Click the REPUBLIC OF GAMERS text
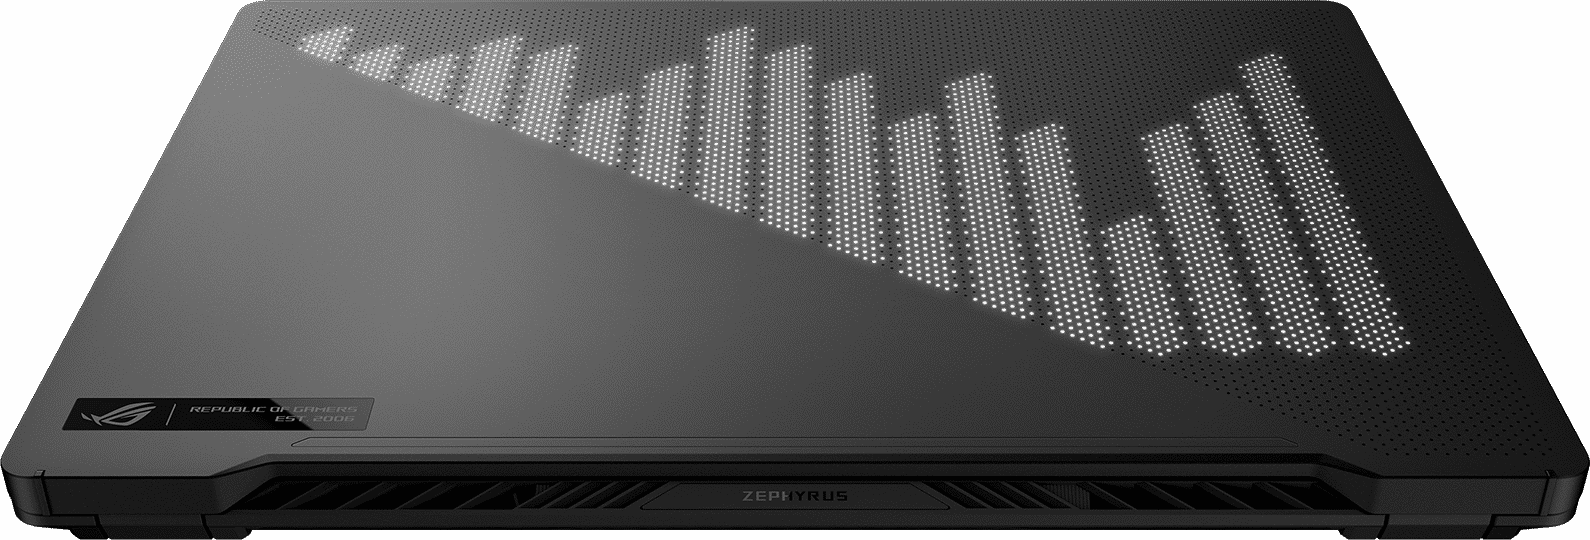The height and width of the screenshot is (540, 1590). tap(272, 409)
